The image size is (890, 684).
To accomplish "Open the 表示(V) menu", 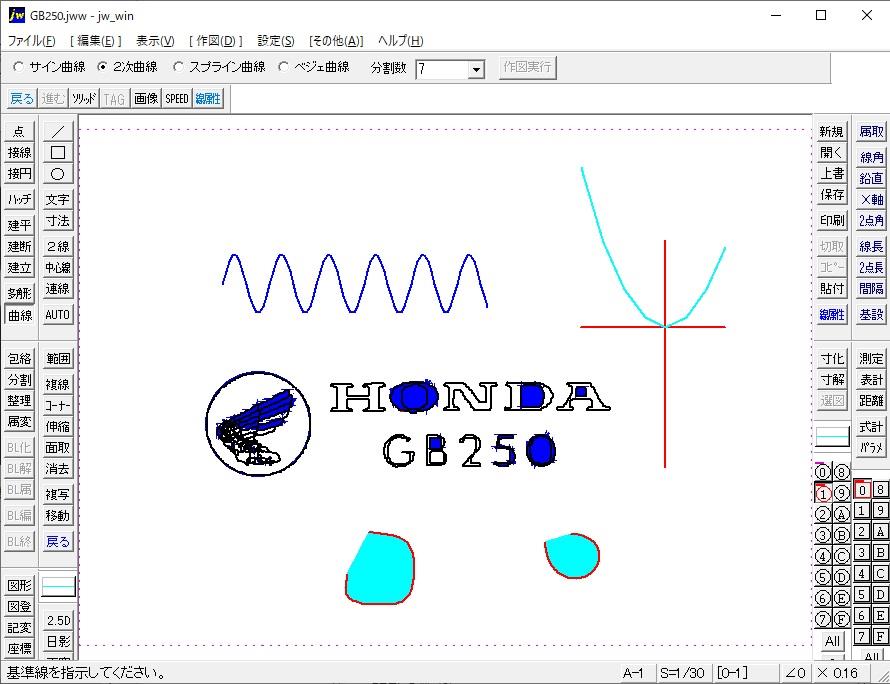I will tap(155, 41).
